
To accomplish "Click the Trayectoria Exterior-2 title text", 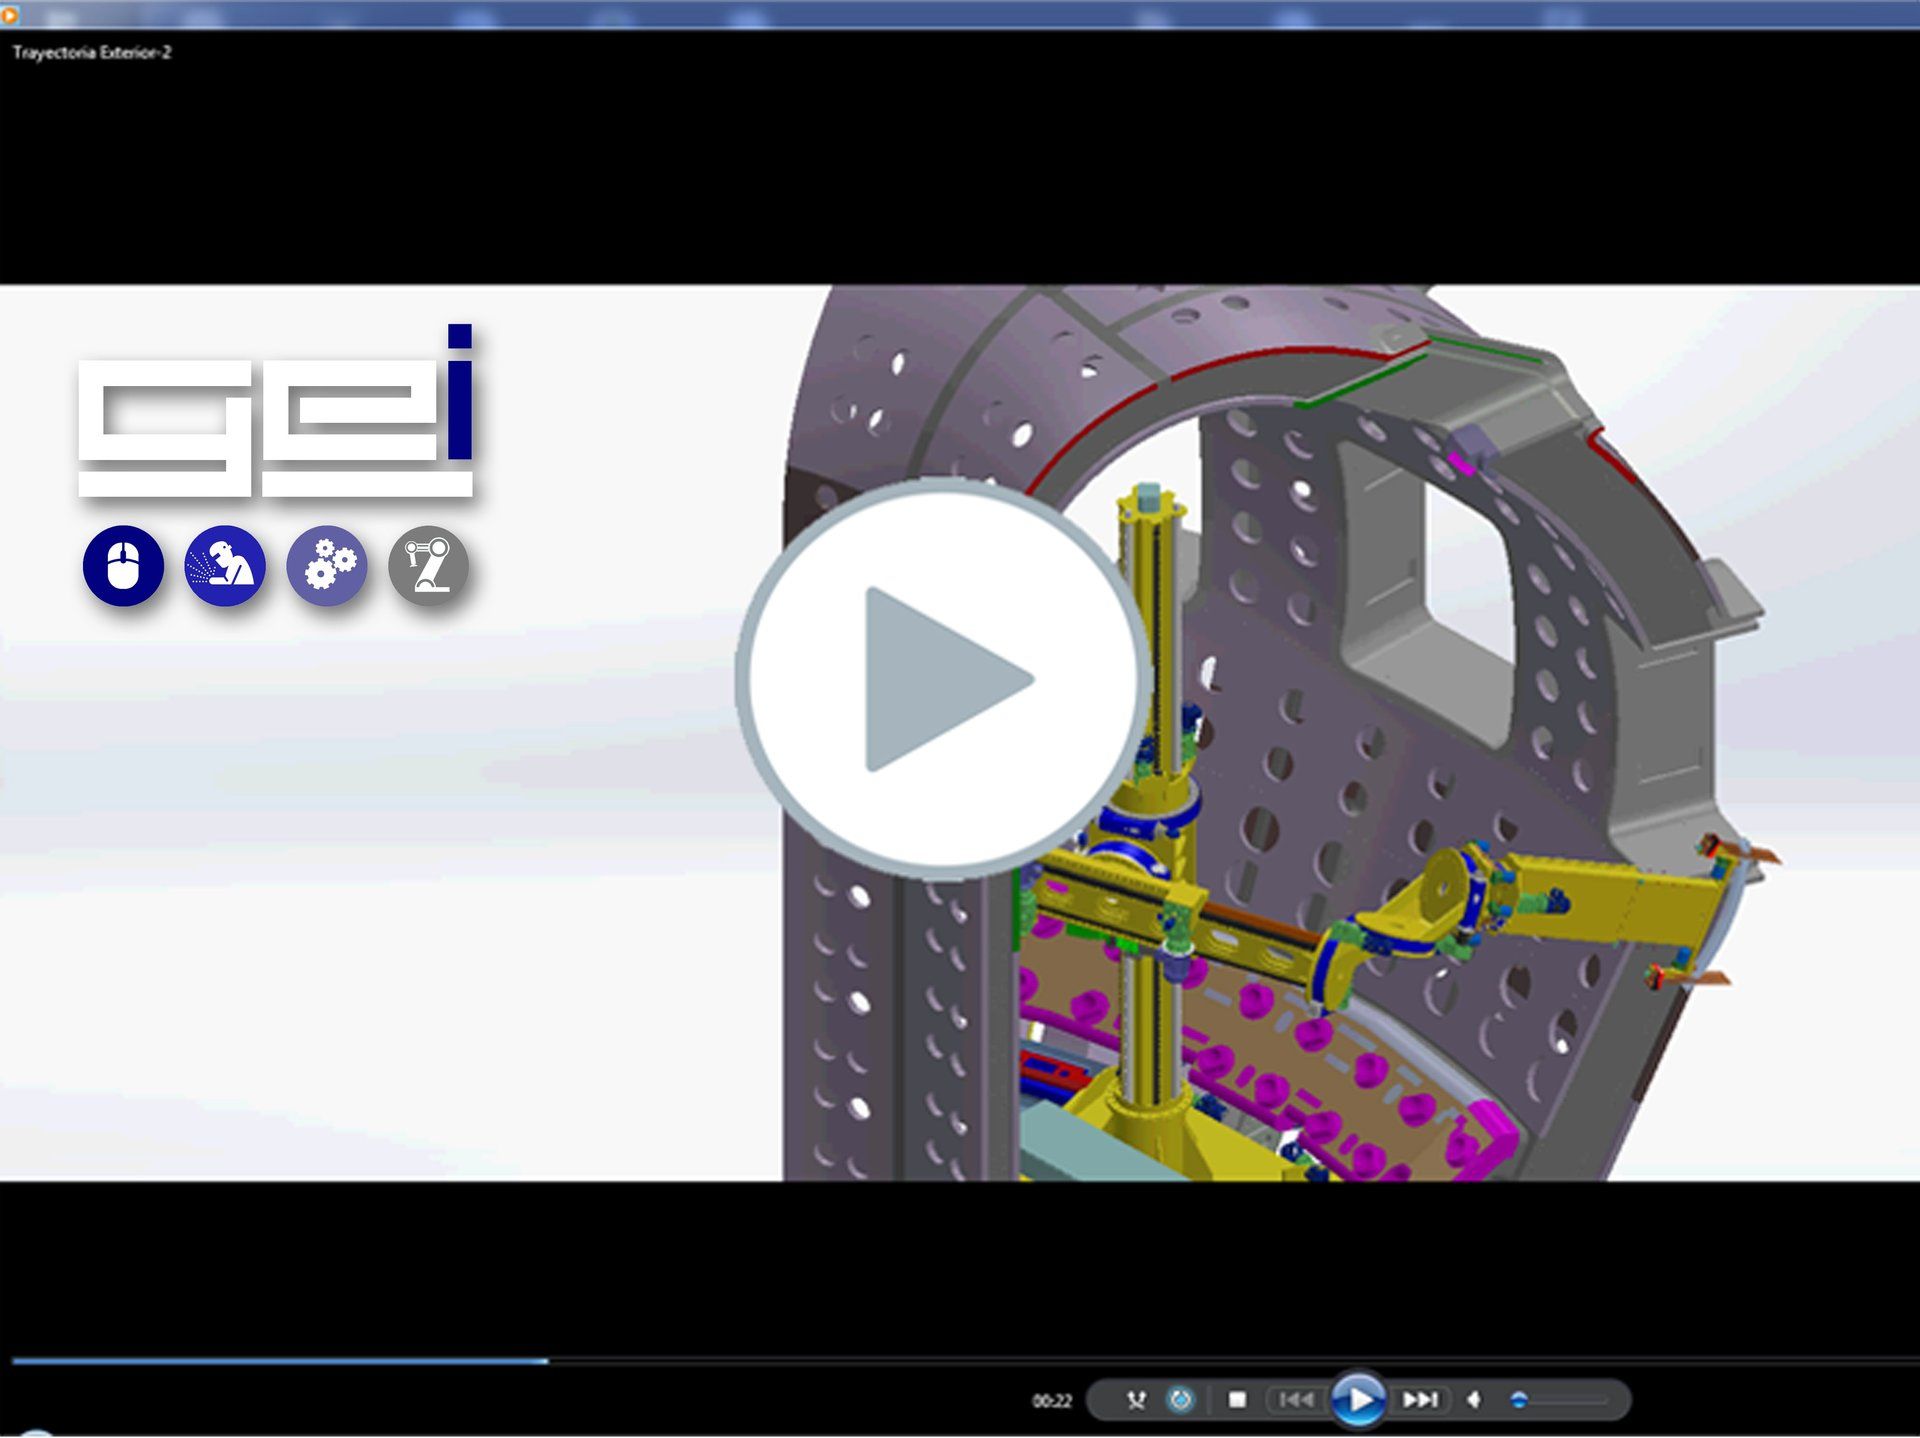I will [92, 53].
